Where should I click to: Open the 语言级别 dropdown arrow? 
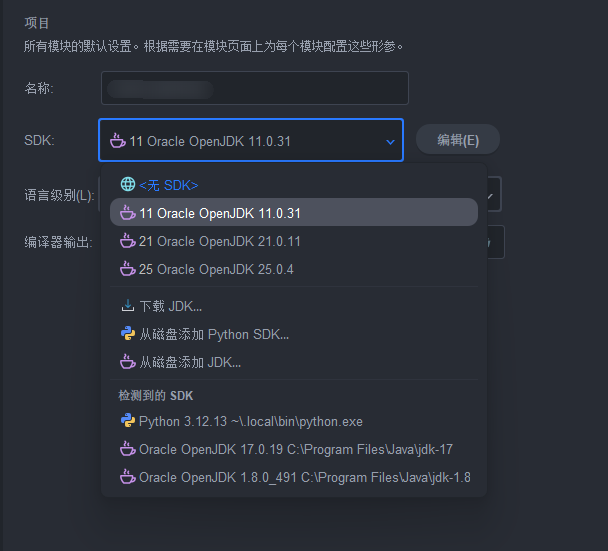point(491,196)
